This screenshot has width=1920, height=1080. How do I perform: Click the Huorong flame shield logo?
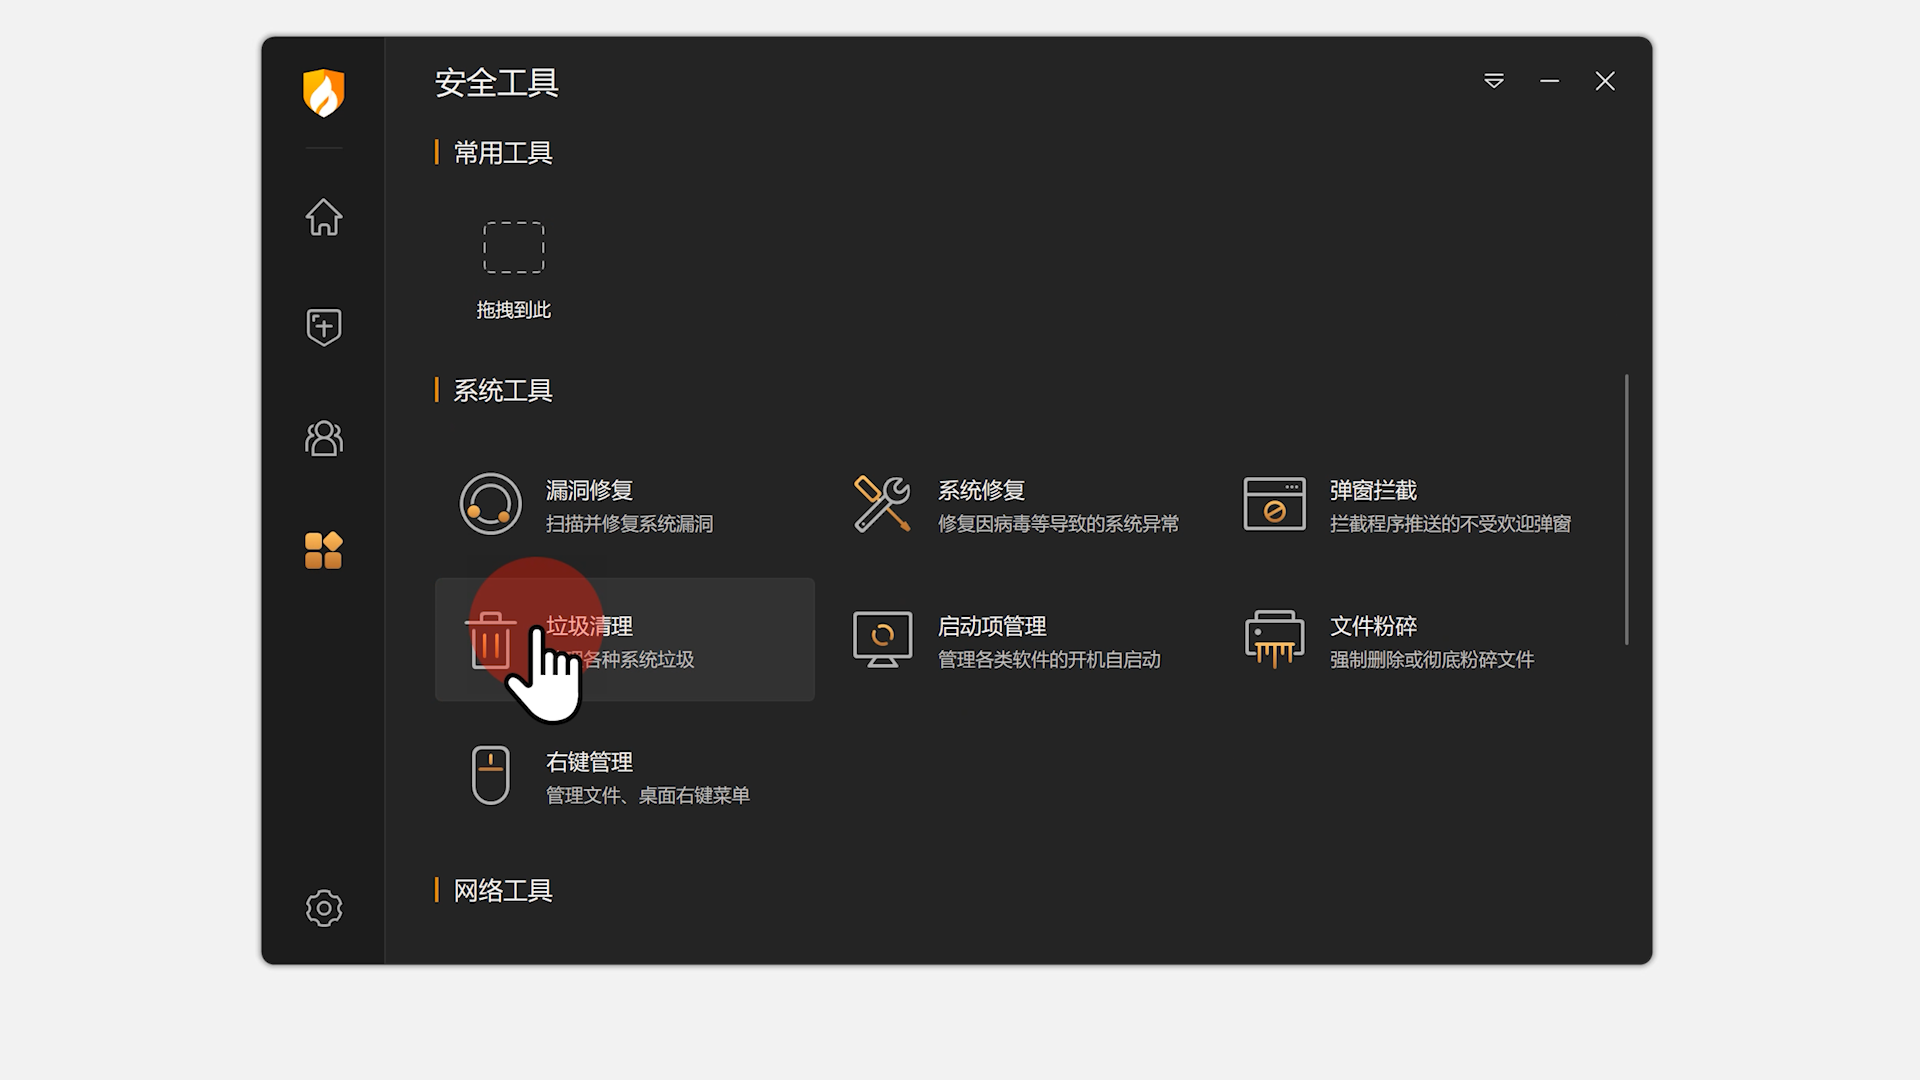pos(323,93)
